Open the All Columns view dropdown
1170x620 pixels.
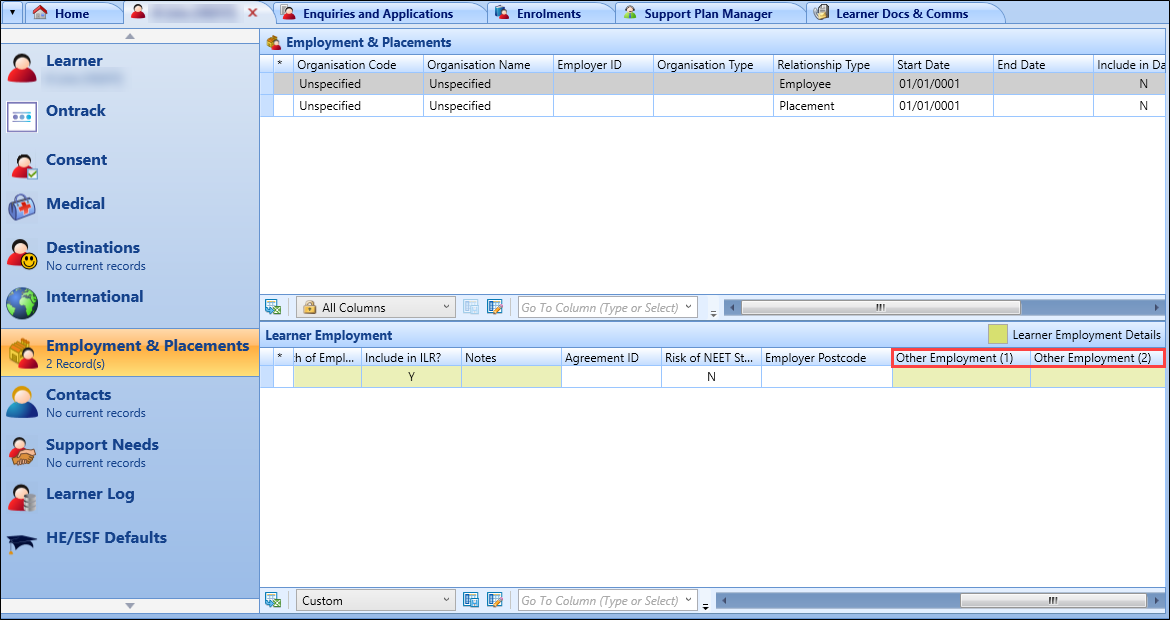tap(375, 307)
